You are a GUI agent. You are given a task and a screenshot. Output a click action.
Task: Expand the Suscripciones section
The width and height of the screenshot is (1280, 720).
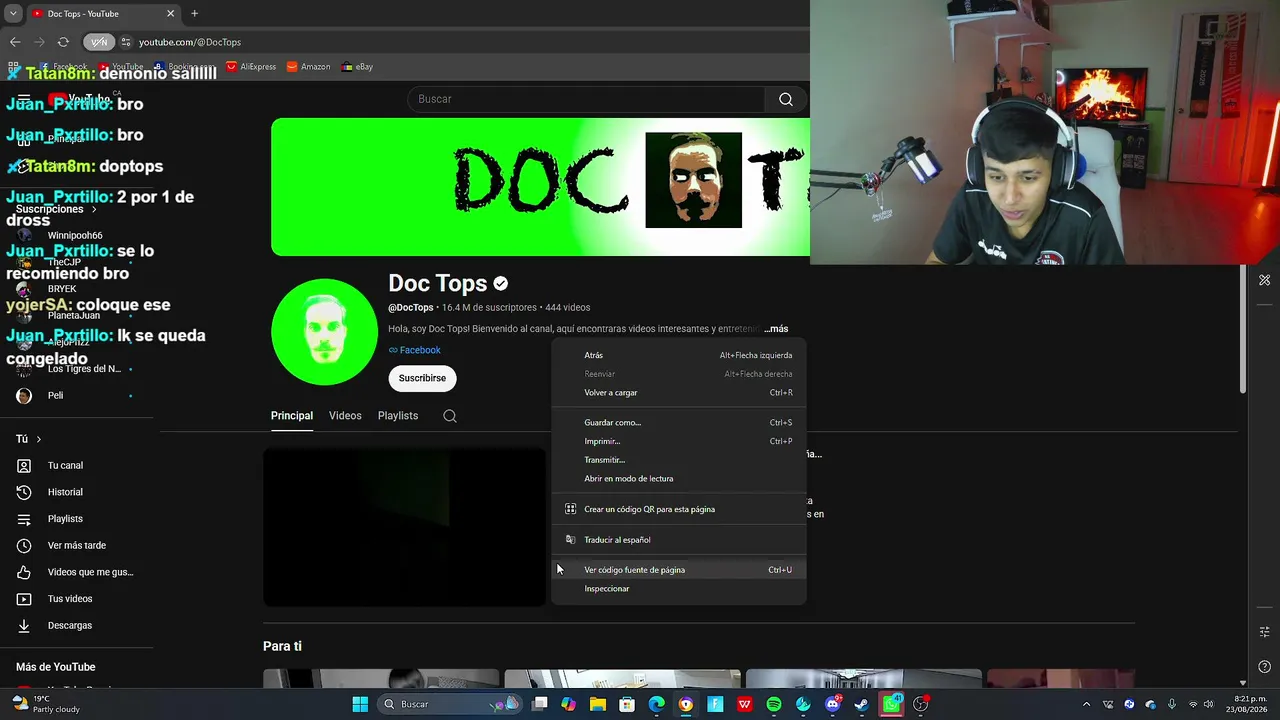click(57, 209)
